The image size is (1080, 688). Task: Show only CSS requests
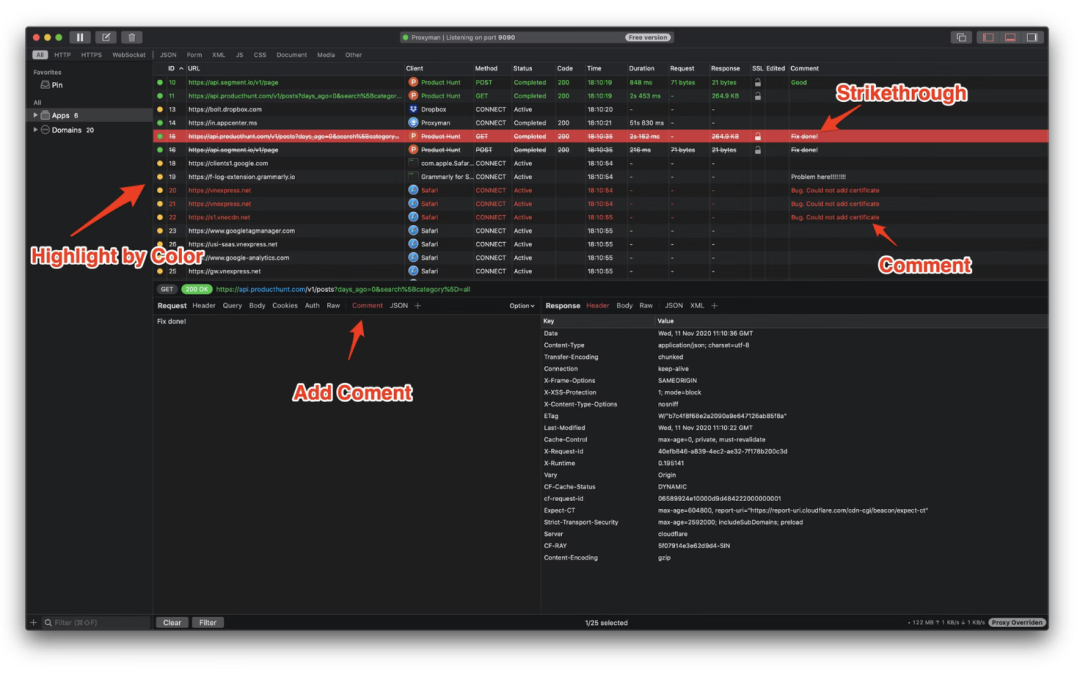(x=260, y=54)
